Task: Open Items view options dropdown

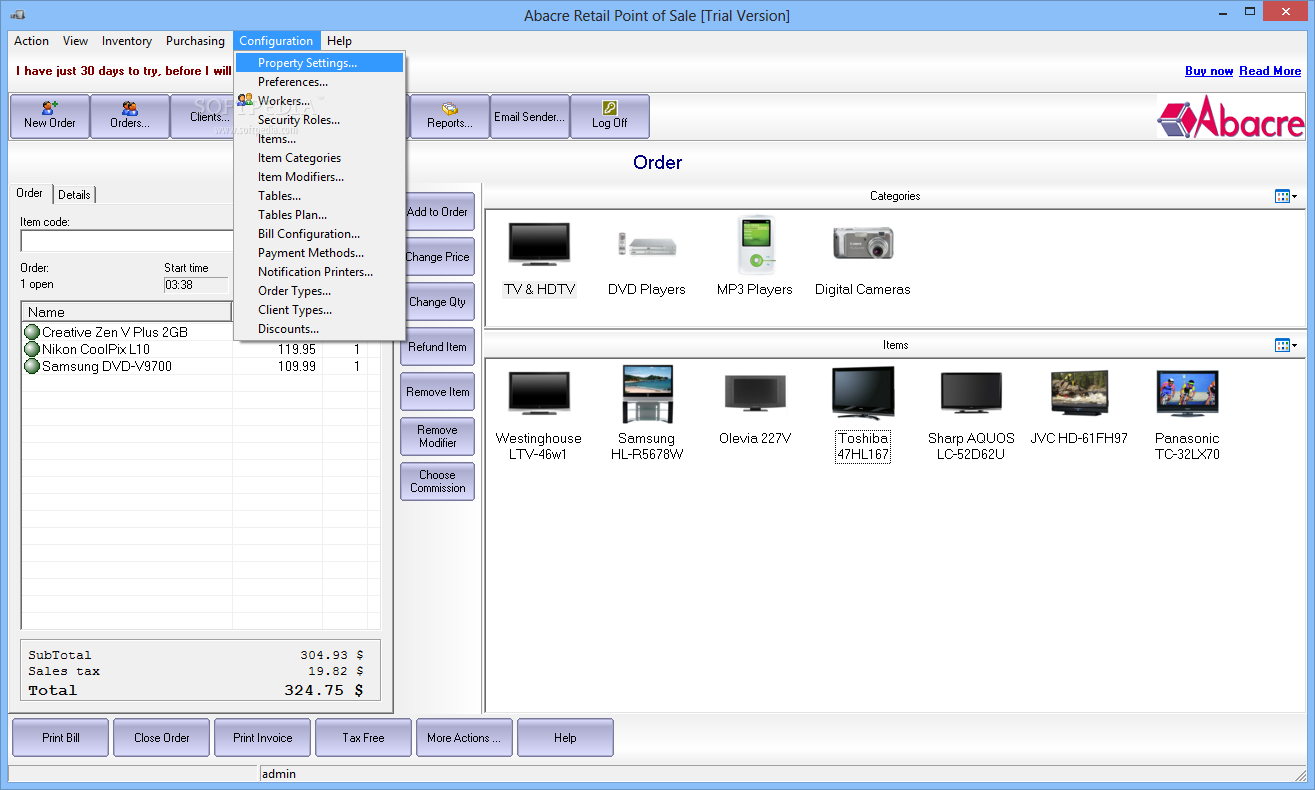Action: coord(1286,345)
